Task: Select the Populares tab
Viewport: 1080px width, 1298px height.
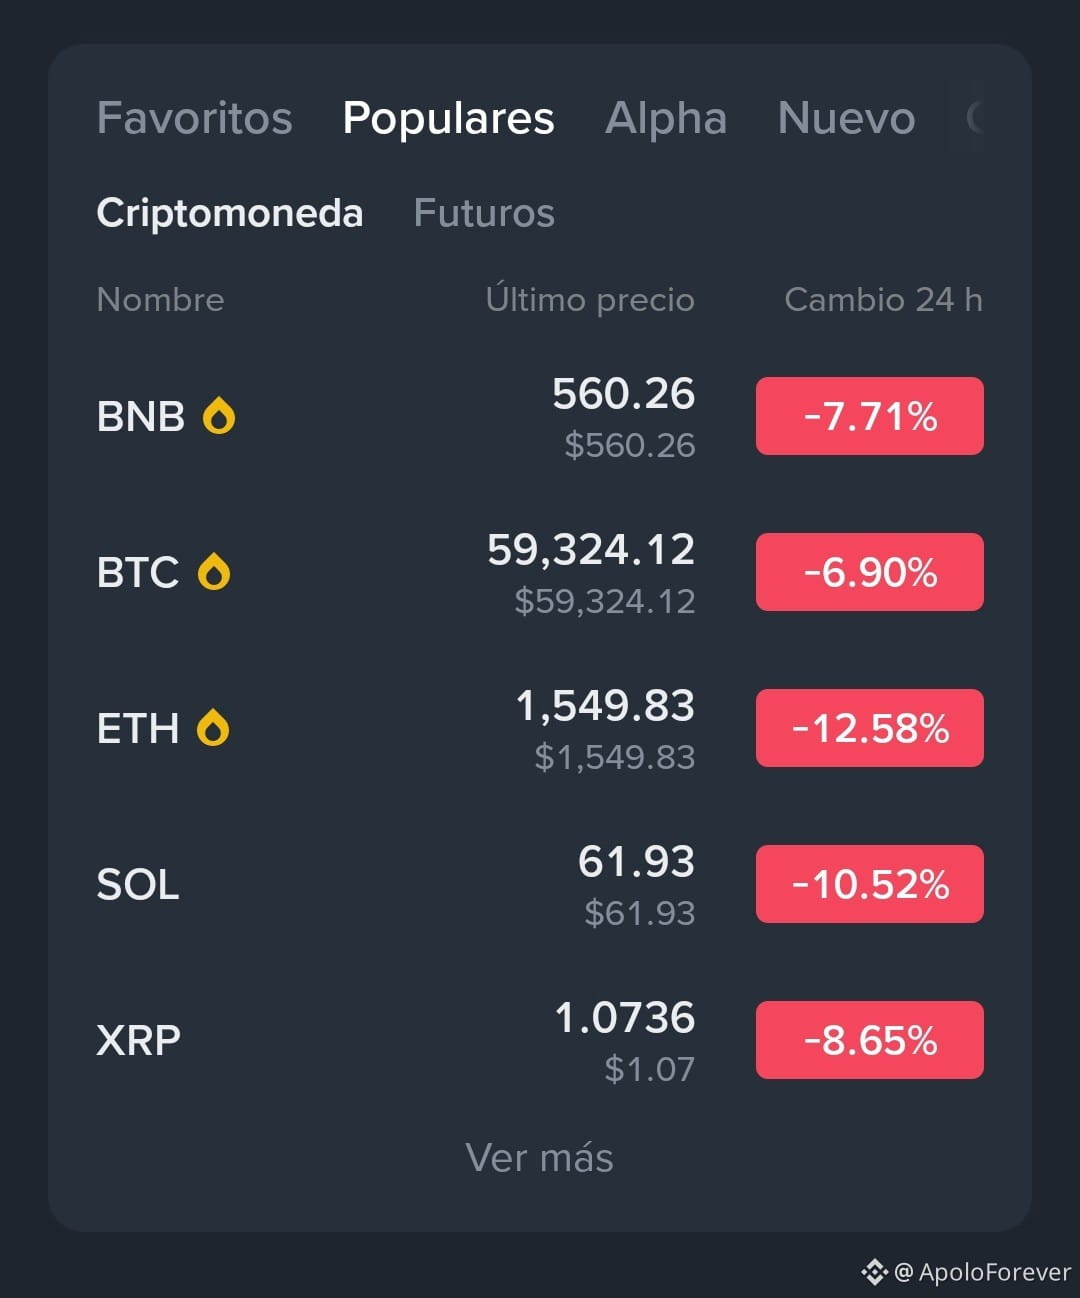Action: pyautogui.click(x=448, y=118)
